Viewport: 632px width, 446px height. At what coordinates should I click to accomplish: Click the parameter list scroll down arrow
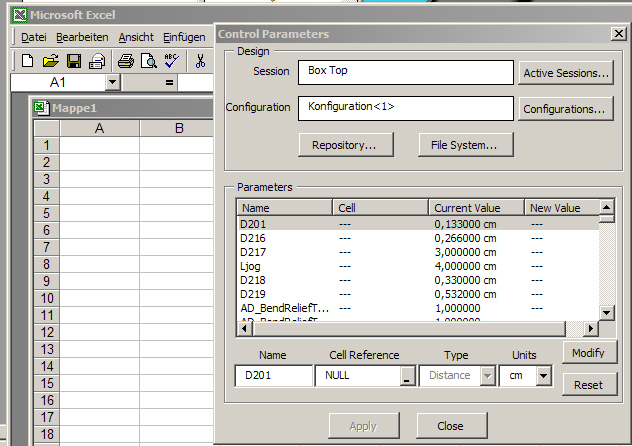pos(607,312)
